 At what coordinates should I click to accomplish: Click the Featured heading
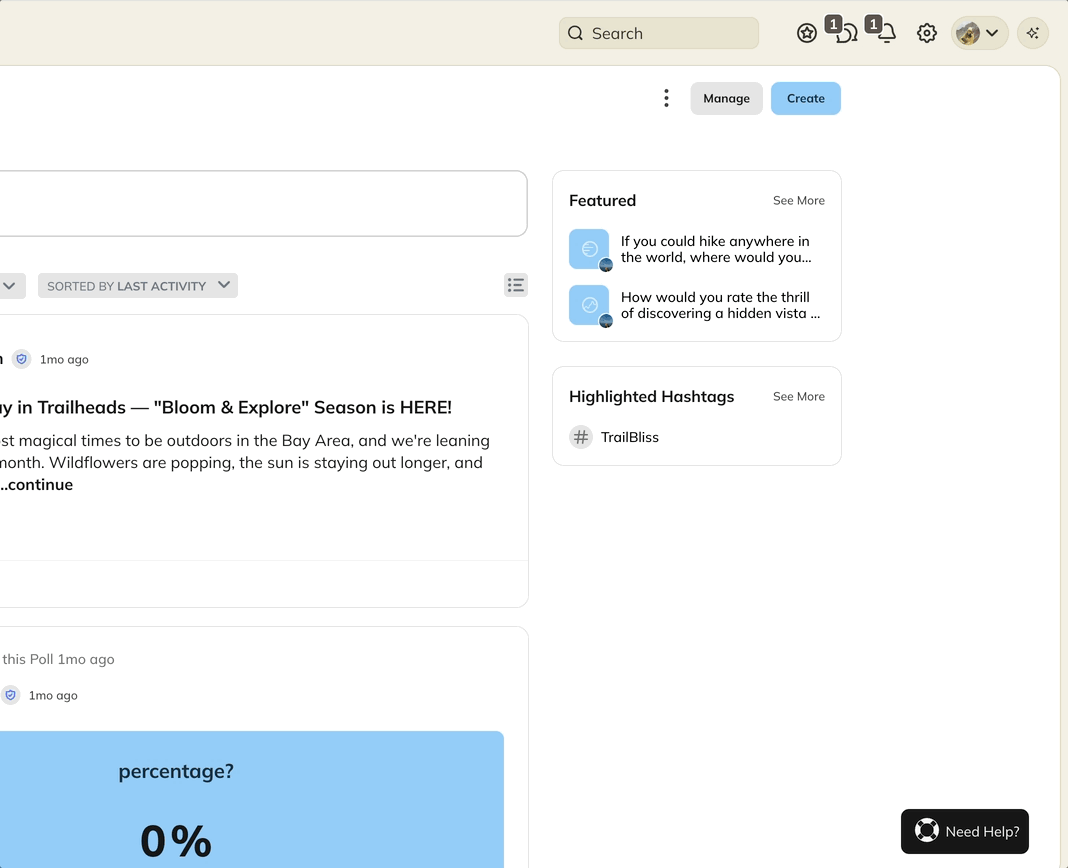(x=602, y=200)
